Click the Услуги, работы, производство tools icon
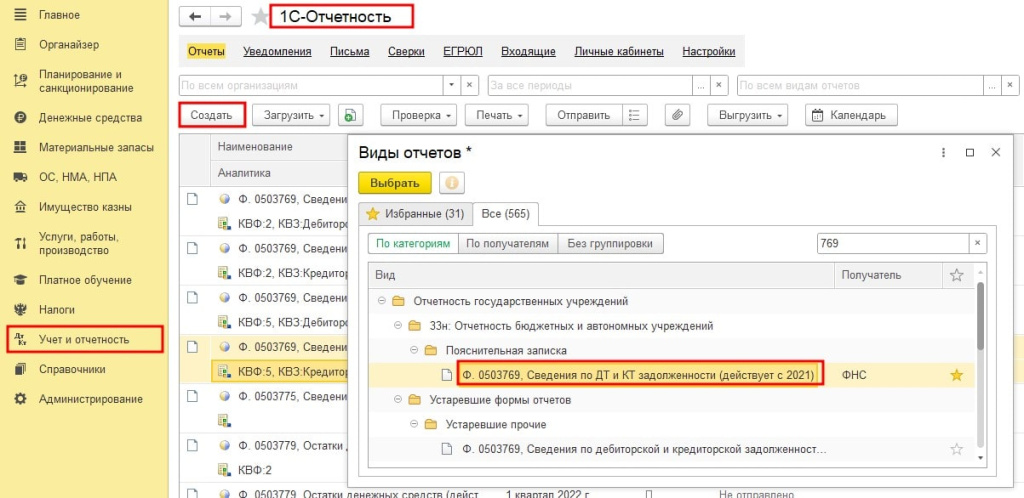 point(20,243)
